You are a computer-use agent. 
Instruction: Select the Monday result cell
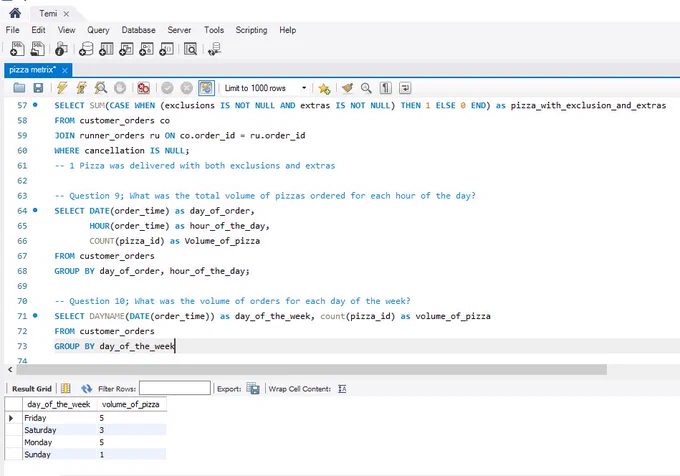pyautogui.click(x=59, y=442)
